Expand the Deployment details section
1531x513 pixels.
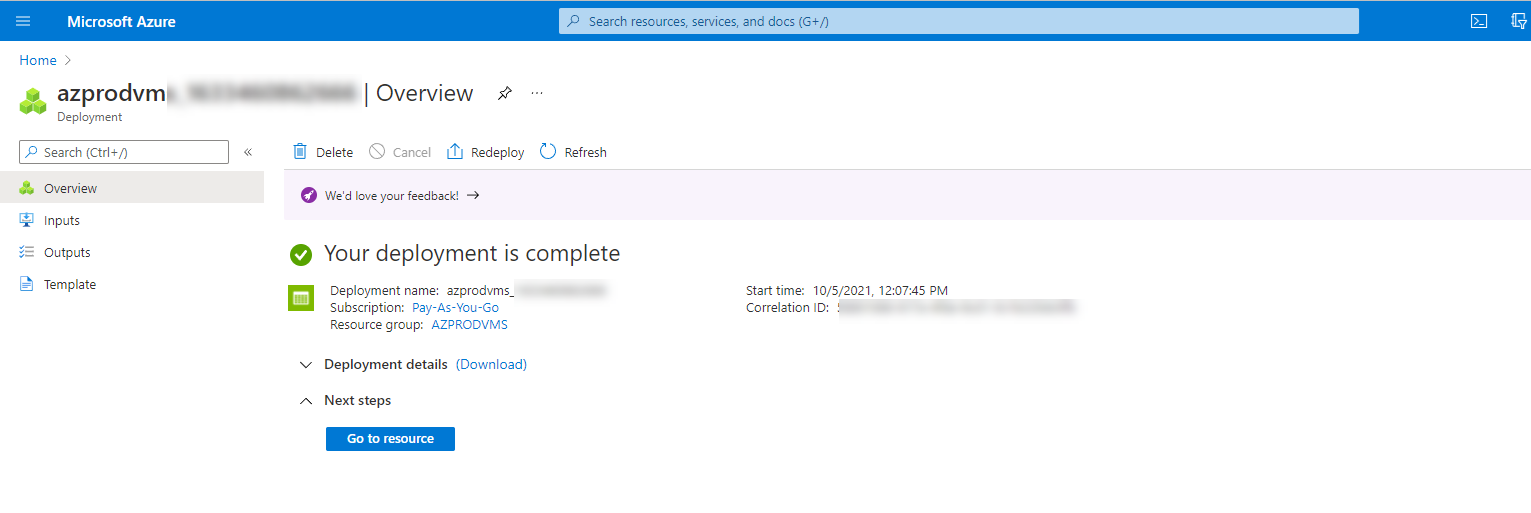(307, 365)
